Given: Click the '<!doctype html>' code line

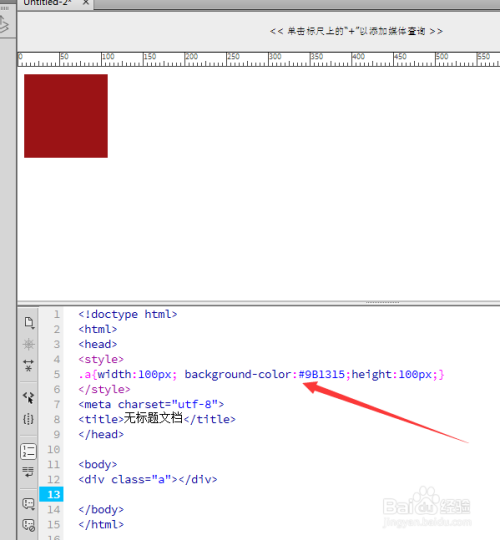Looking at the screenshot, I should [128, 314].
